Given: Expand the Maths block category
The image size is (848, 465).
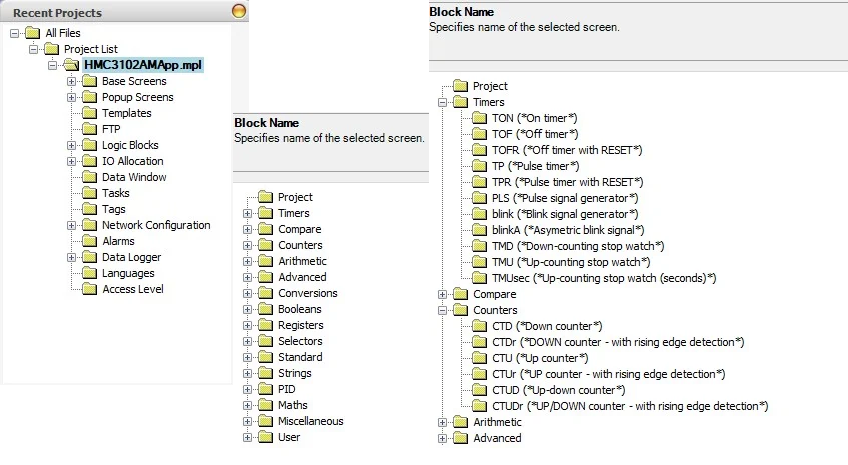Looking at the screenshot, I should 247,406.
